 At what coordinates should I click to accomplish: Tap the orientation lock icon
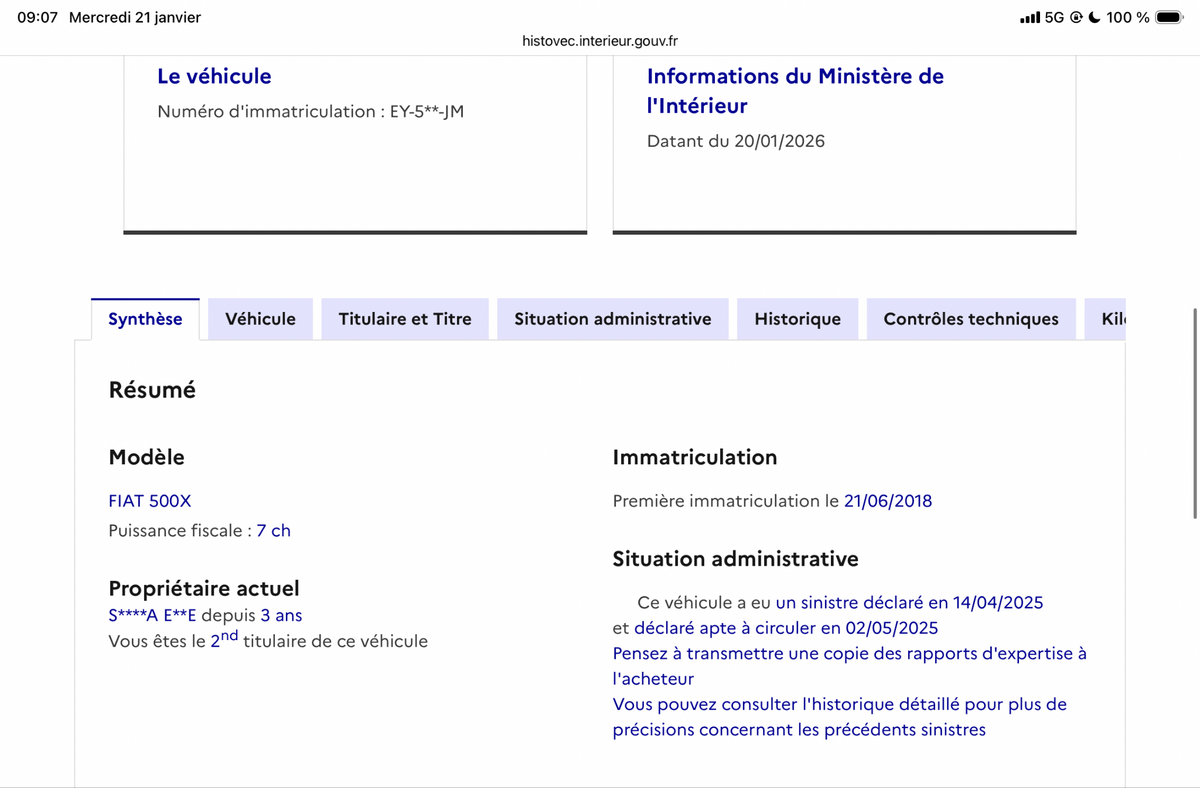[x=1076, y=17]
